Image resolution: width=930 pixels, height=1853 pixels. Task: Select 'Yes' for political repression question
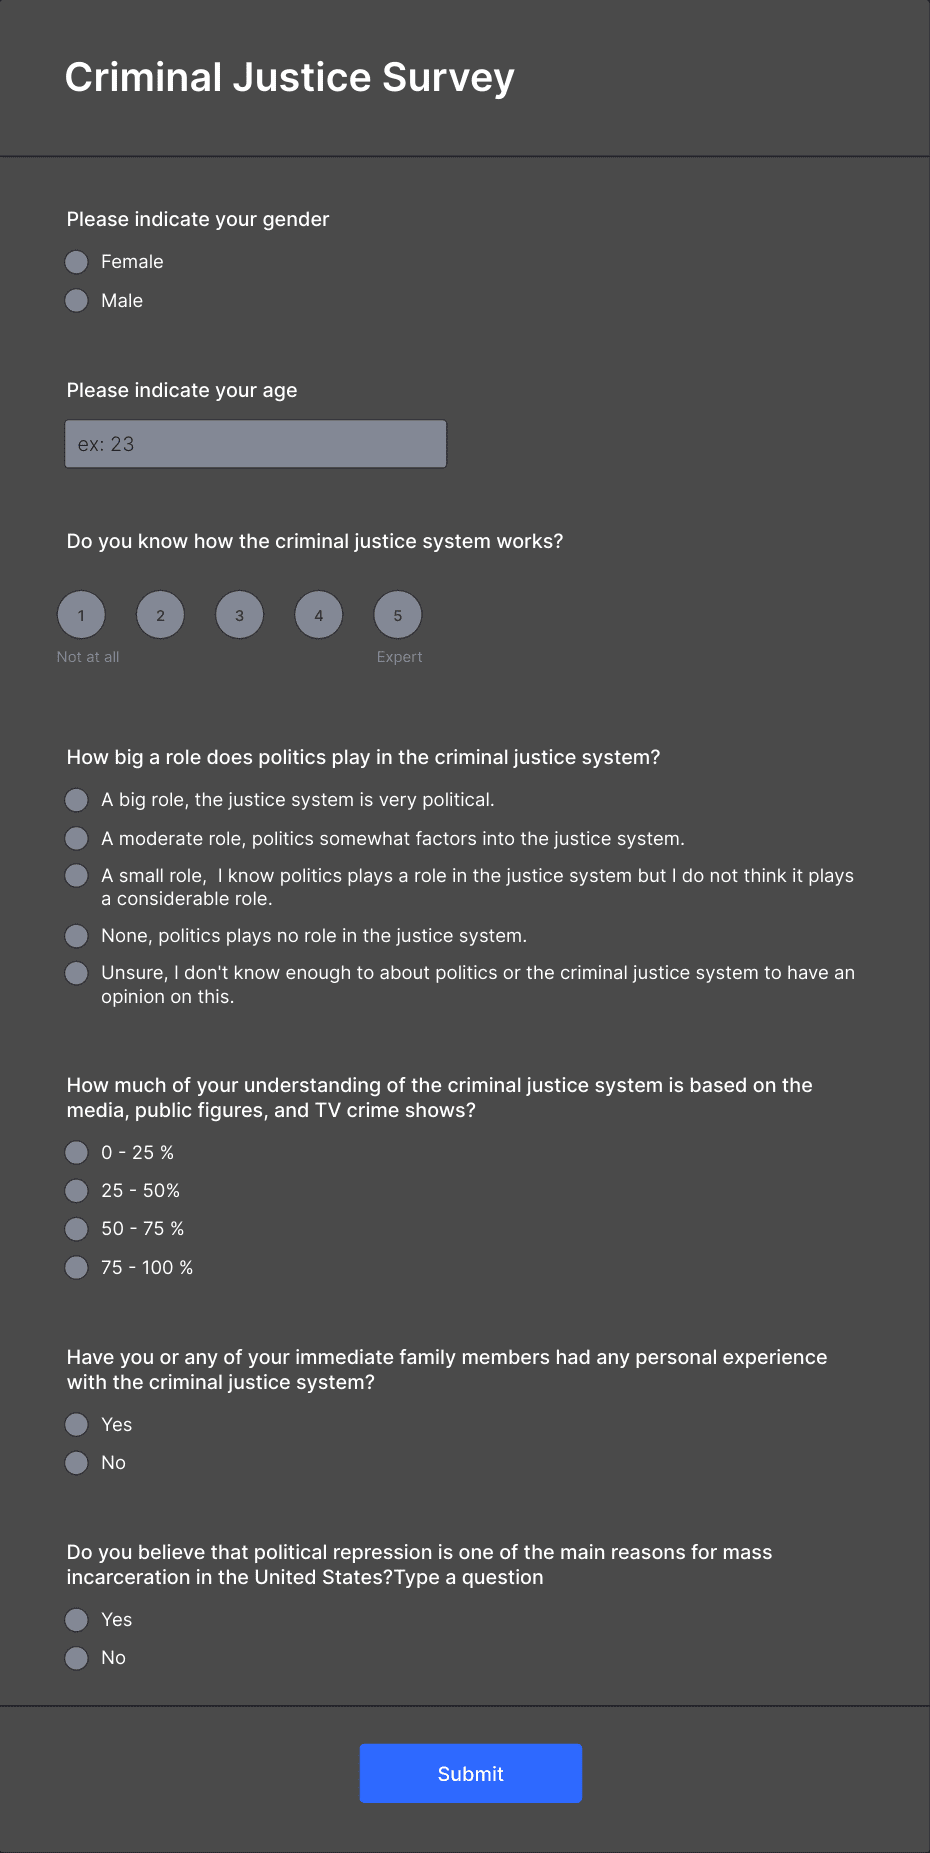tap(76, 1619)
